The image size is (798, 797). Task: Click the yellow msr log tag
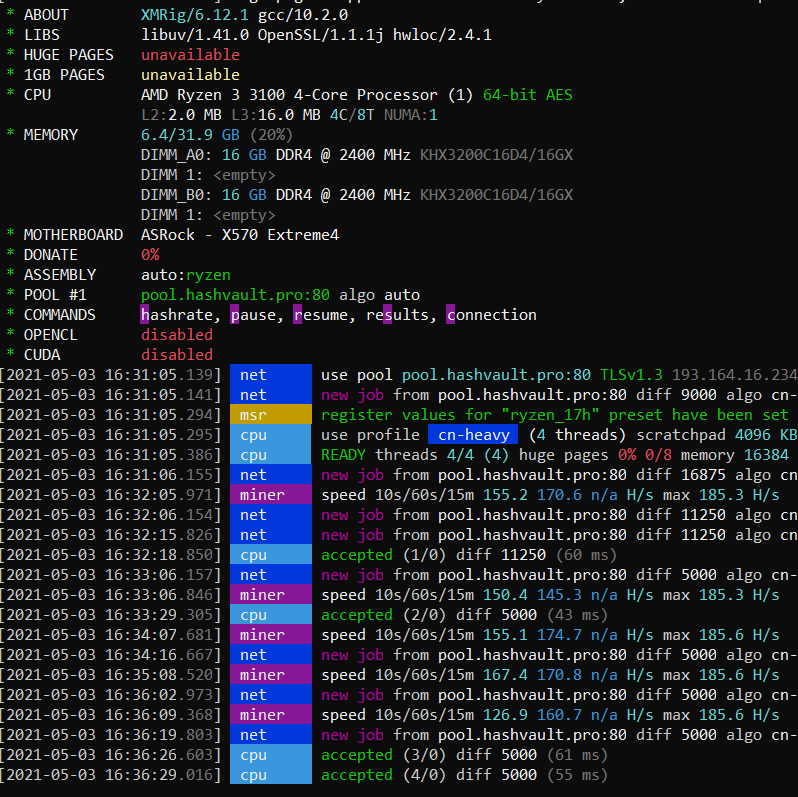[270, 414]
